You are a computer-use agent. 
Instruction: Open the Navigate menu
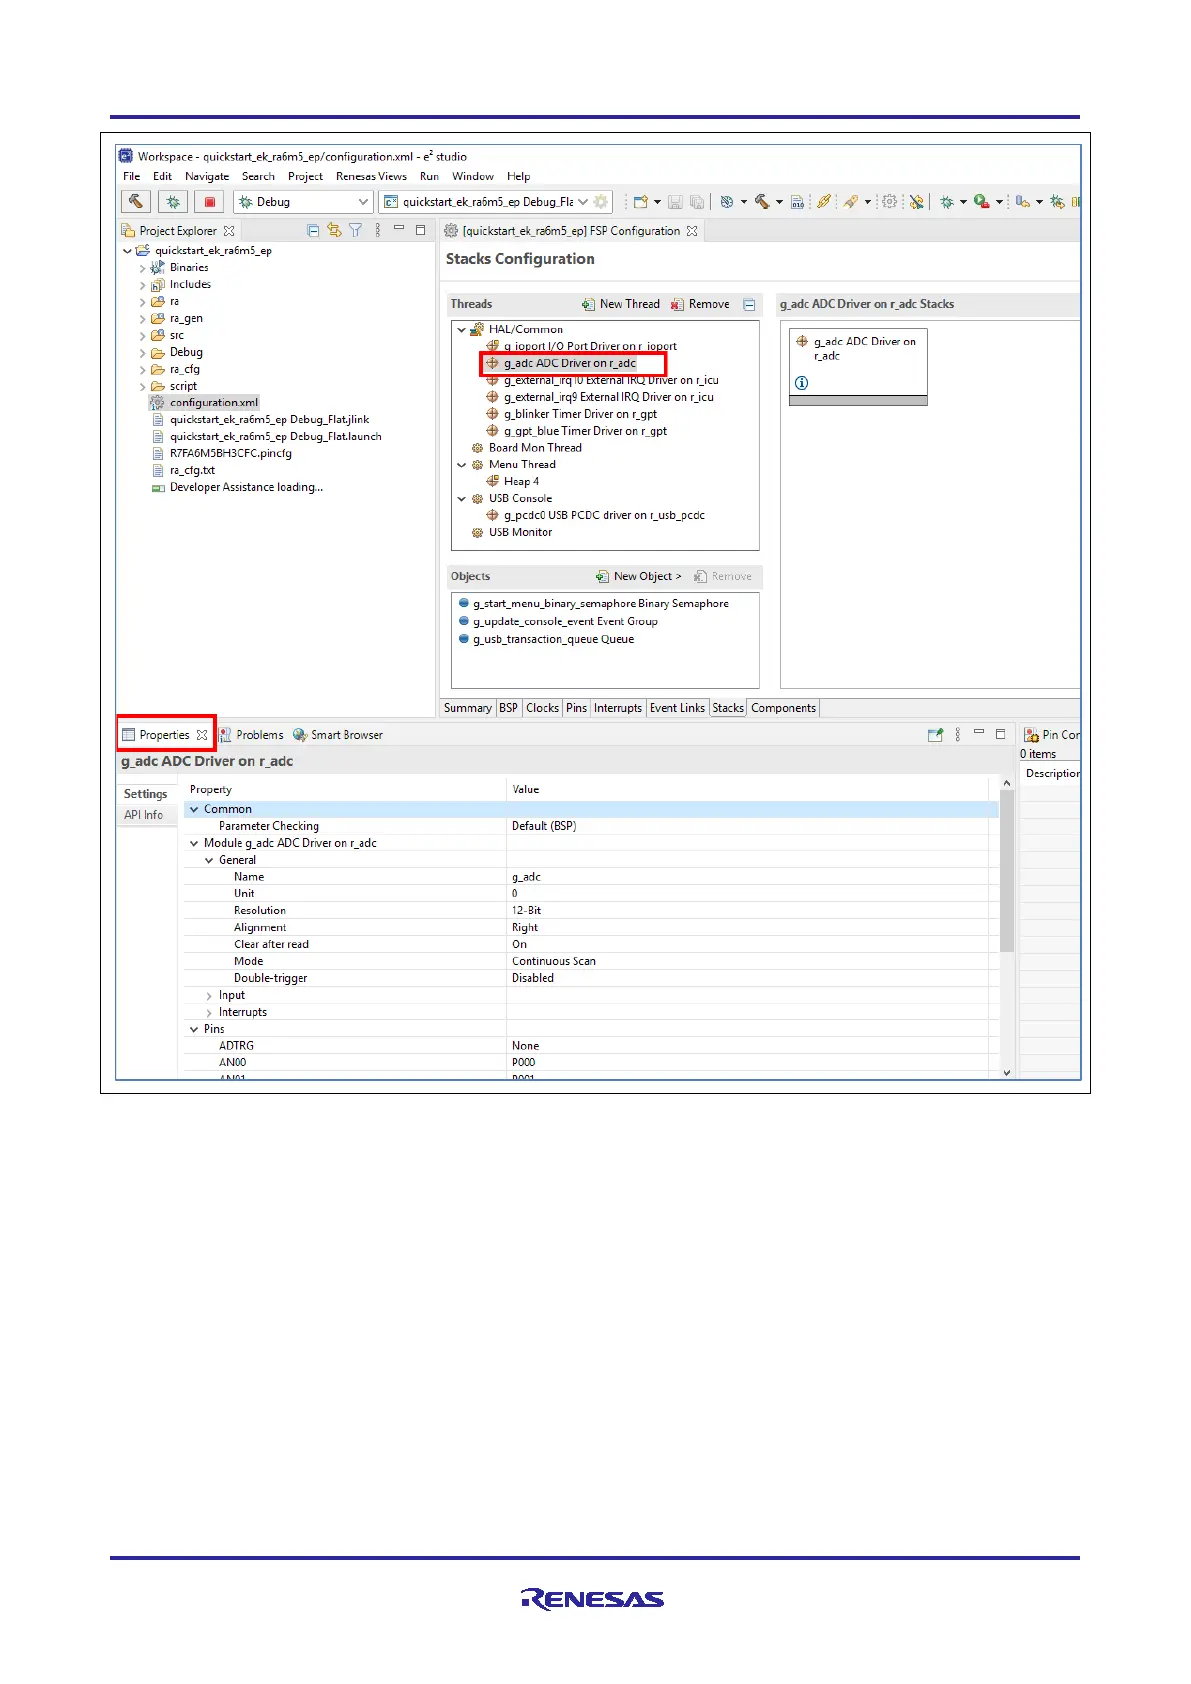tap(207, 176)
